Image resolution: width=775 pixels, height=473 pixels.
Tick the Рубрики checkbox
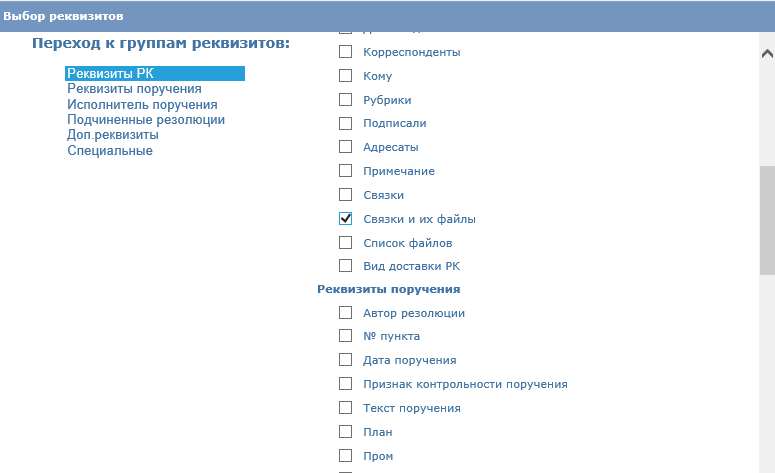click(x=345, y=99)
